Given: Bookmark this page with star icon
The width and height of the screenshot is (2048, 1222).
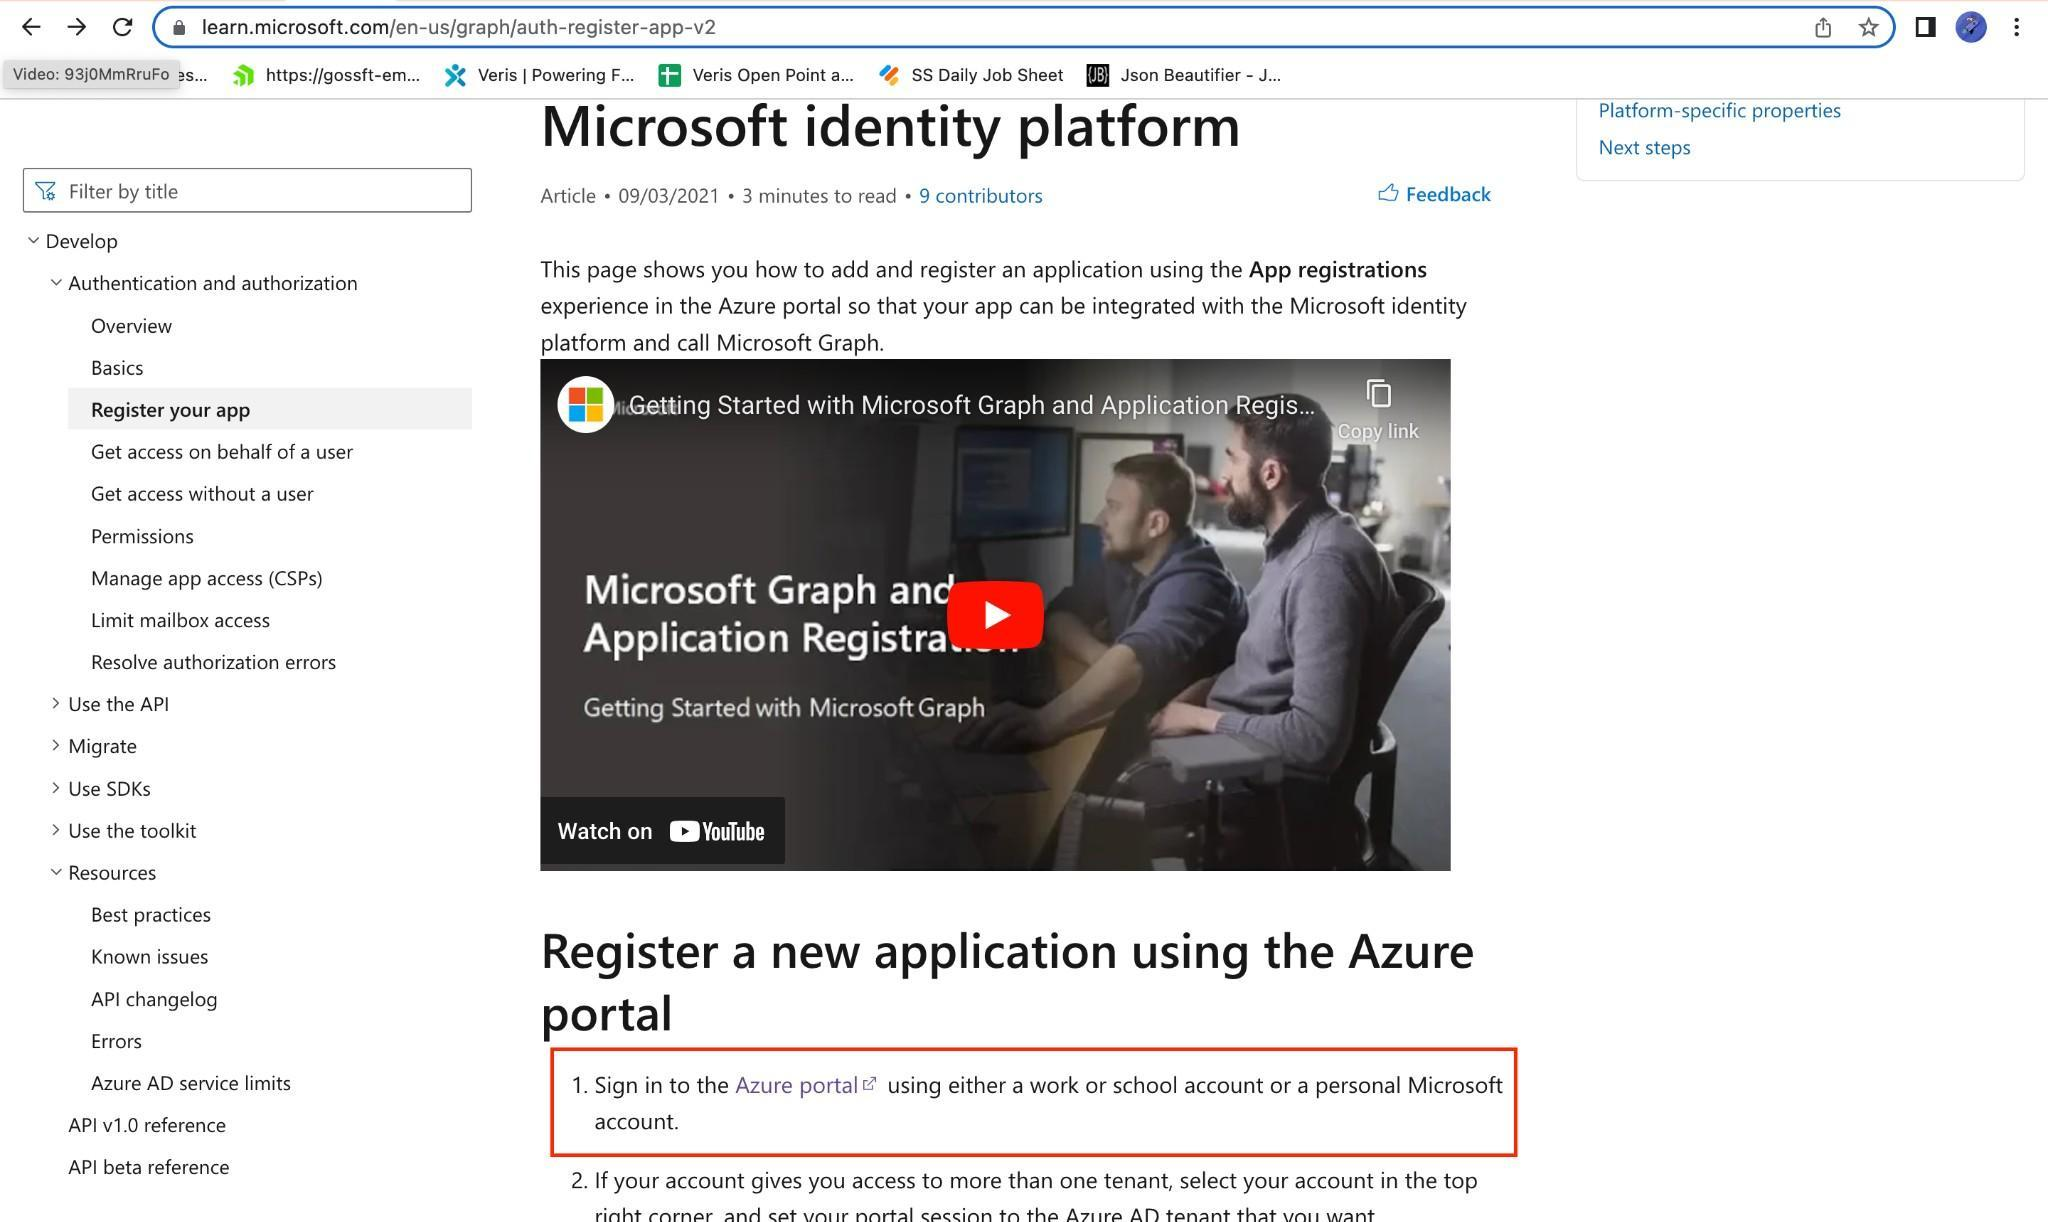Looking at the screenshot, I should 1868,27.
